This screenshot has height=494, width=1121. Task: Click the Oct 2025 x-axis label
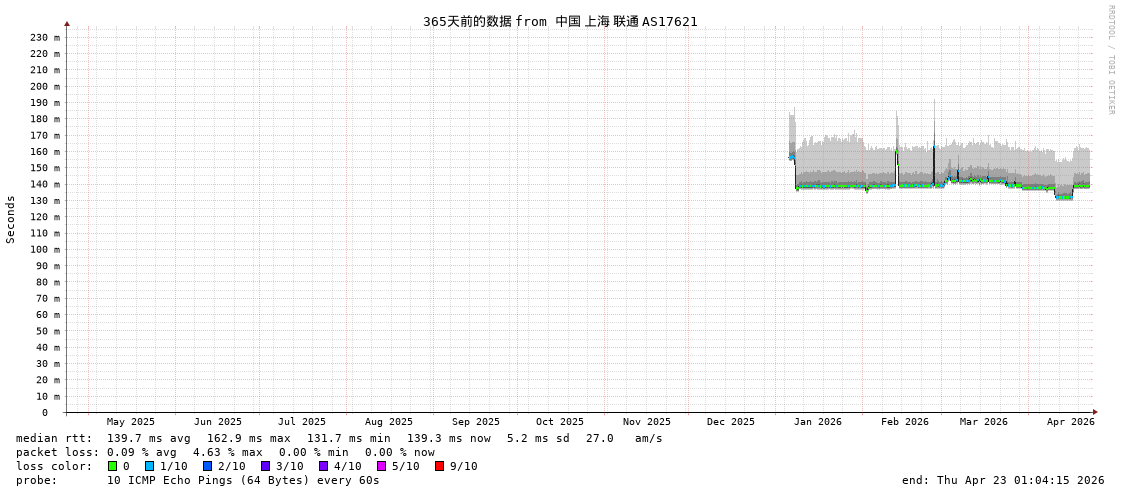coord(559,422)
